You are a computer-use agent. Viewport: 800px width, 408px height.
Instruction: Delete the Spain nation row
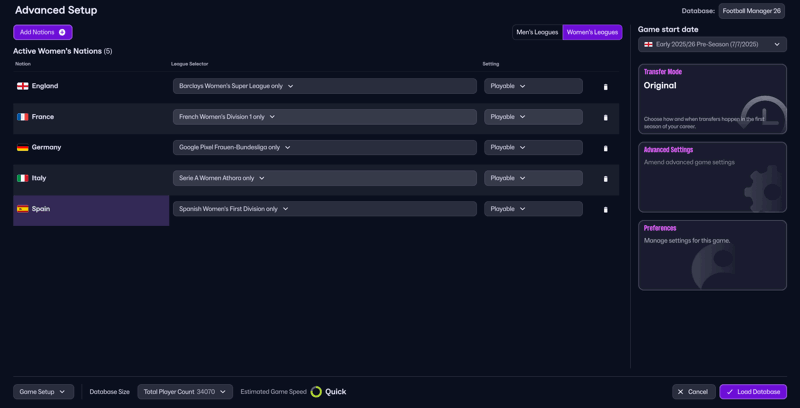(x=606, y=210)
